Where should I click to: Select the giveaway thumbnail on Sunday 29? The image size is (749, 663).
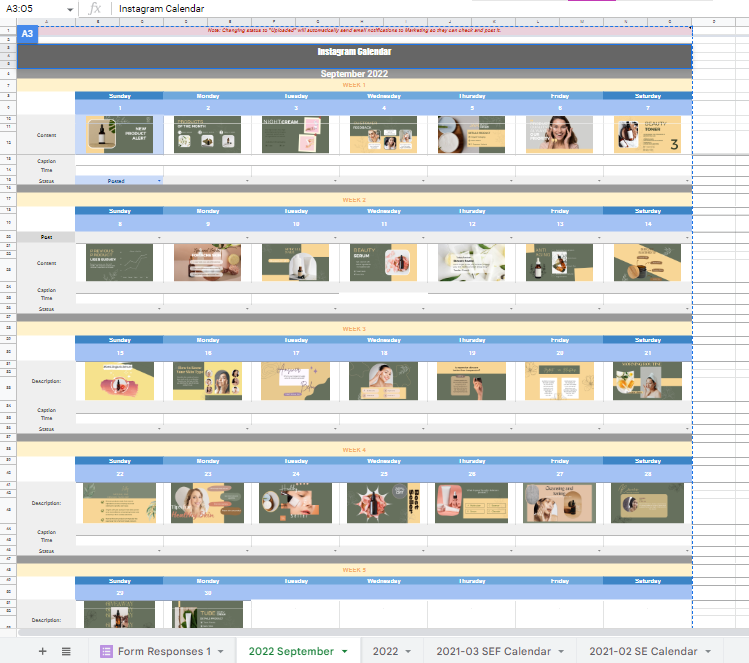point(119,615)
